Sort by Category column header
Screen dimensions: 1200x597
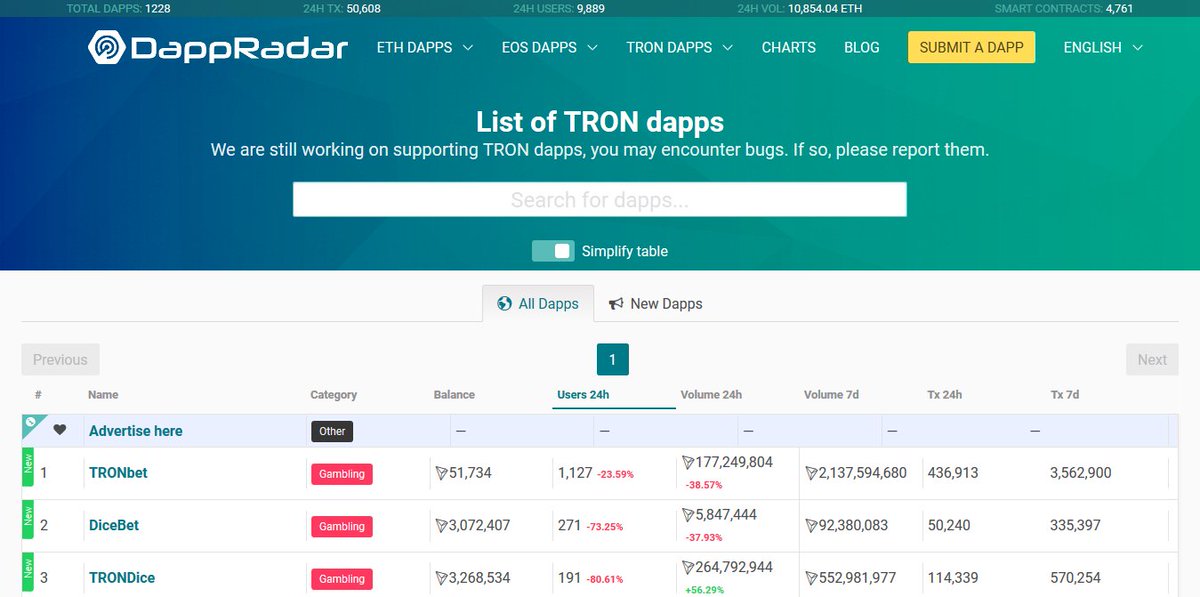click(x=334, y=394)
